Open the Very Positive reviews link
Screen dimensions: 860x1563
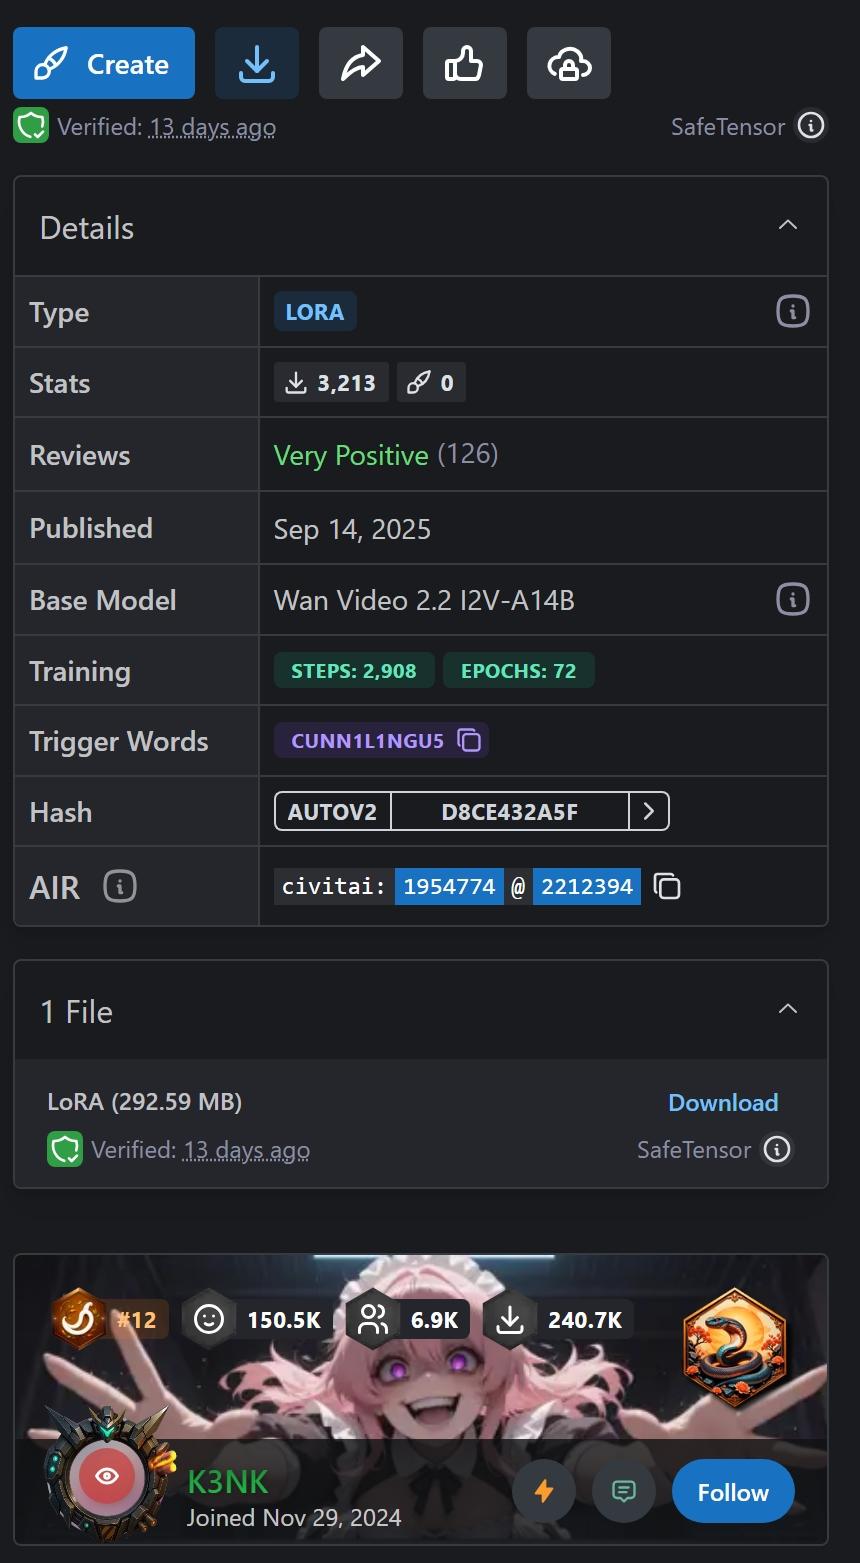pyautogui.click(x=351, y=455)
